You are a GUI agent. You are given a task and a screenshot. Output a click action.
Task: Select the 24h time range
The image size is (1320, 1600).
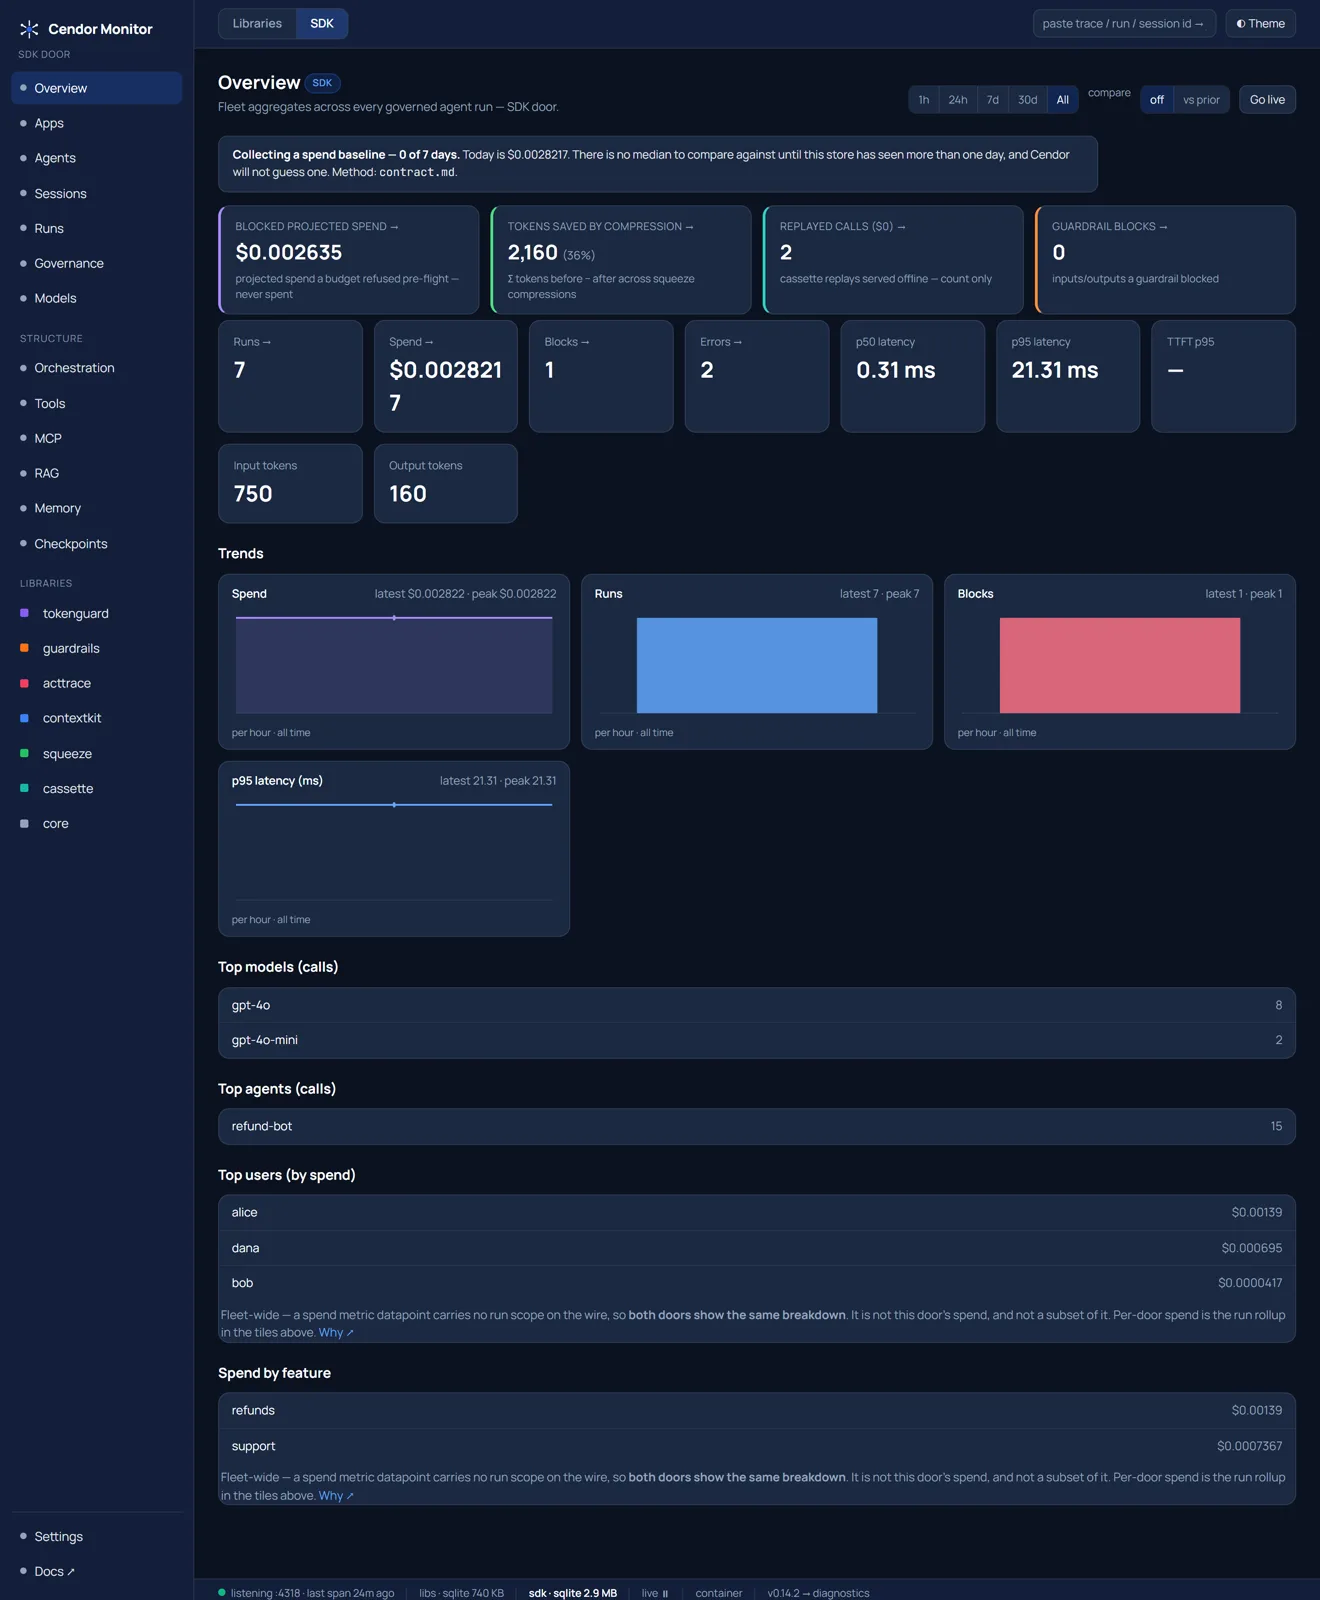958,100
